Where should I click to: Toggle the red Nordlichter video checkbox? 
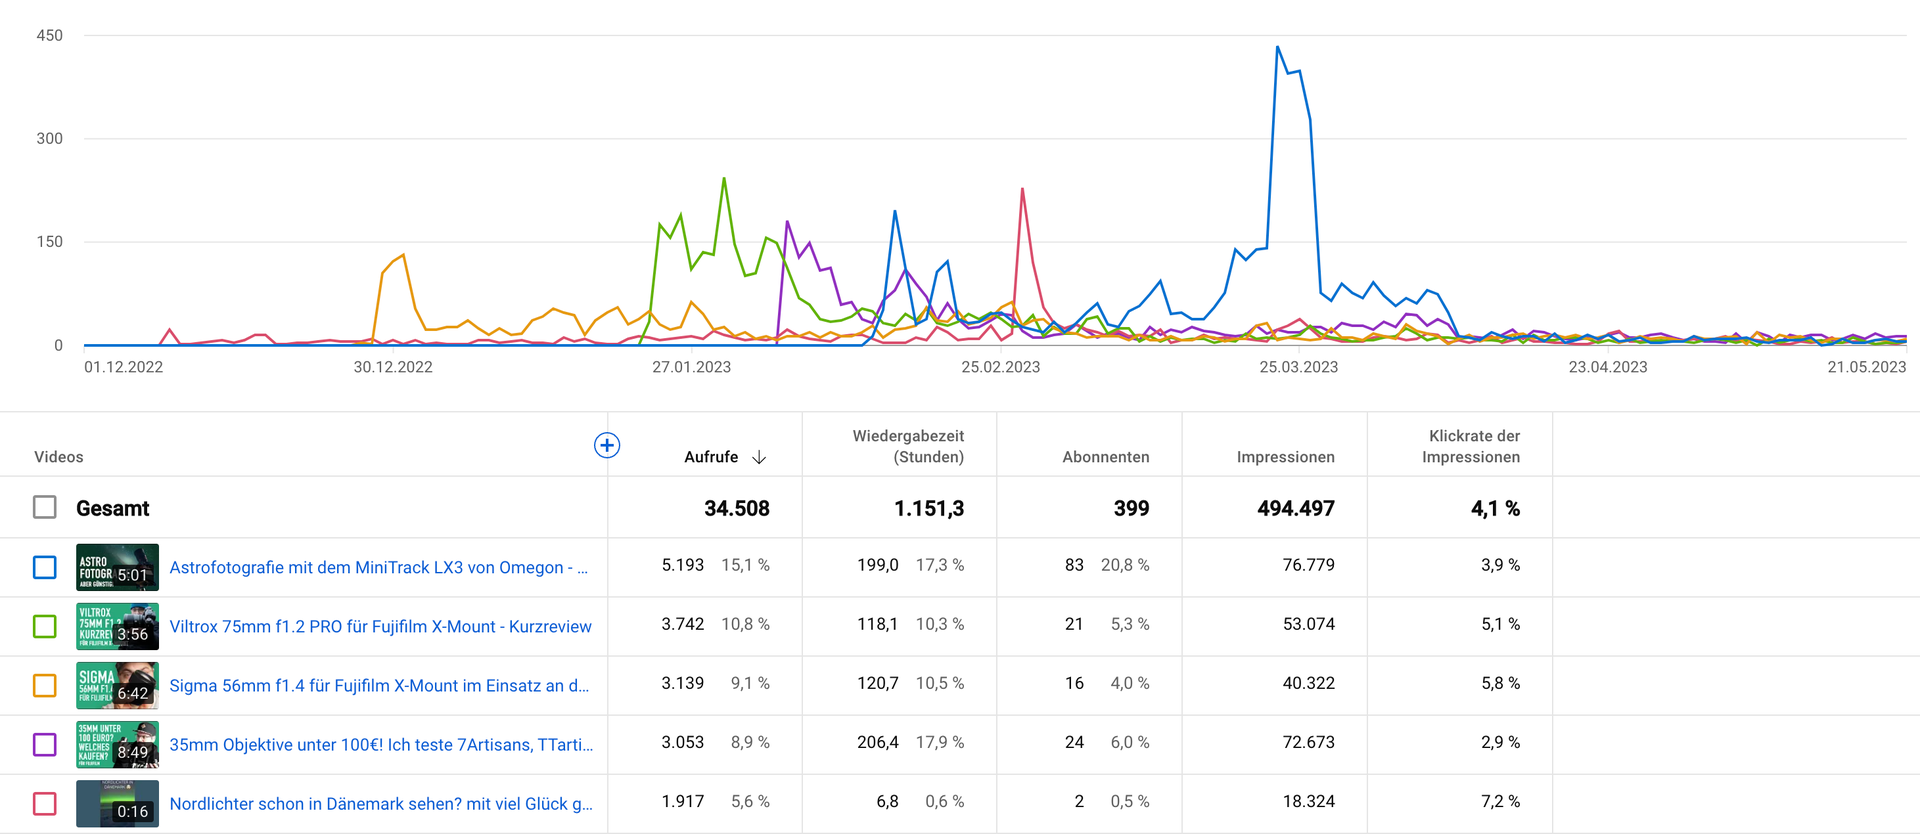(x=45, y=803)
